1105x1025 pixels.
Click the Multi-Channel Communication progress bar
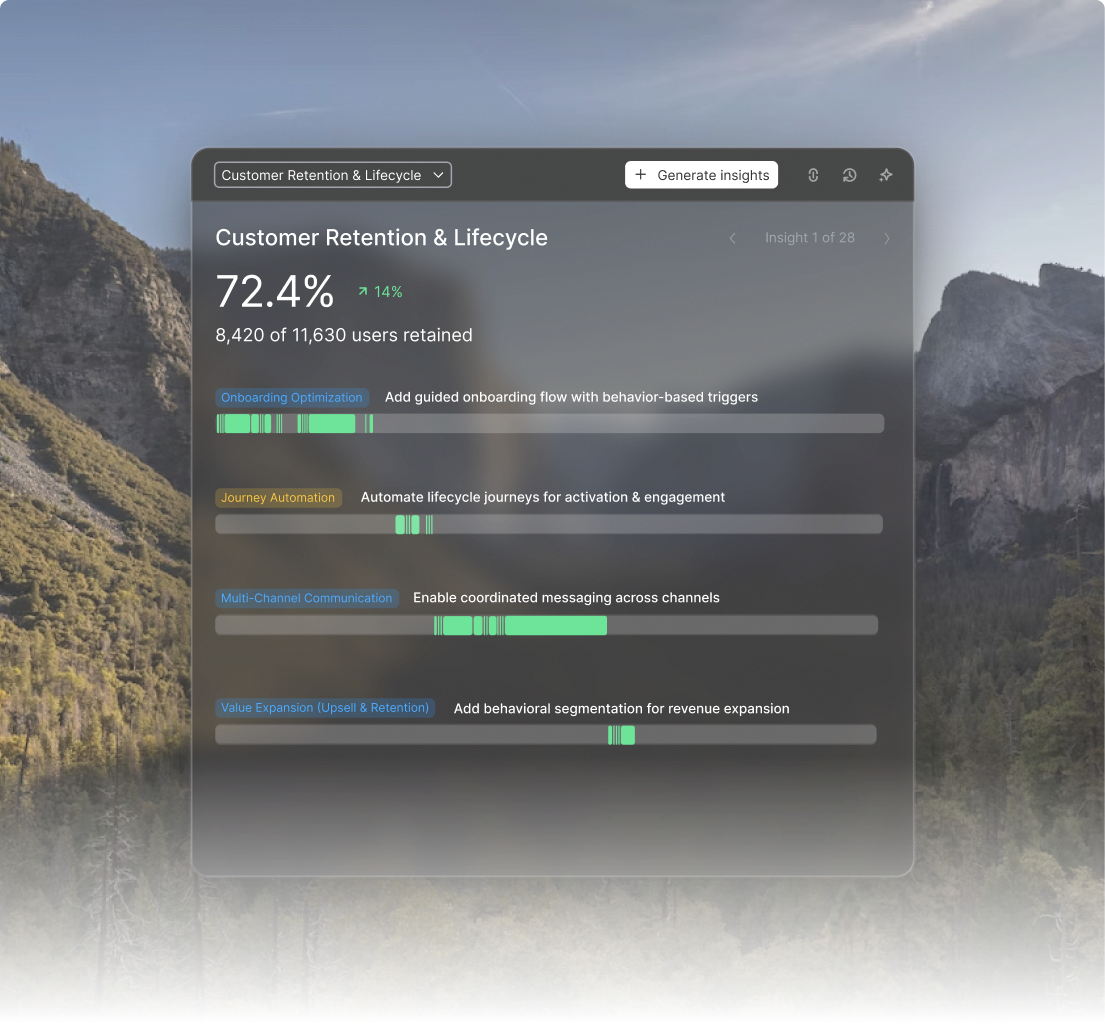(x=547, y=625)
